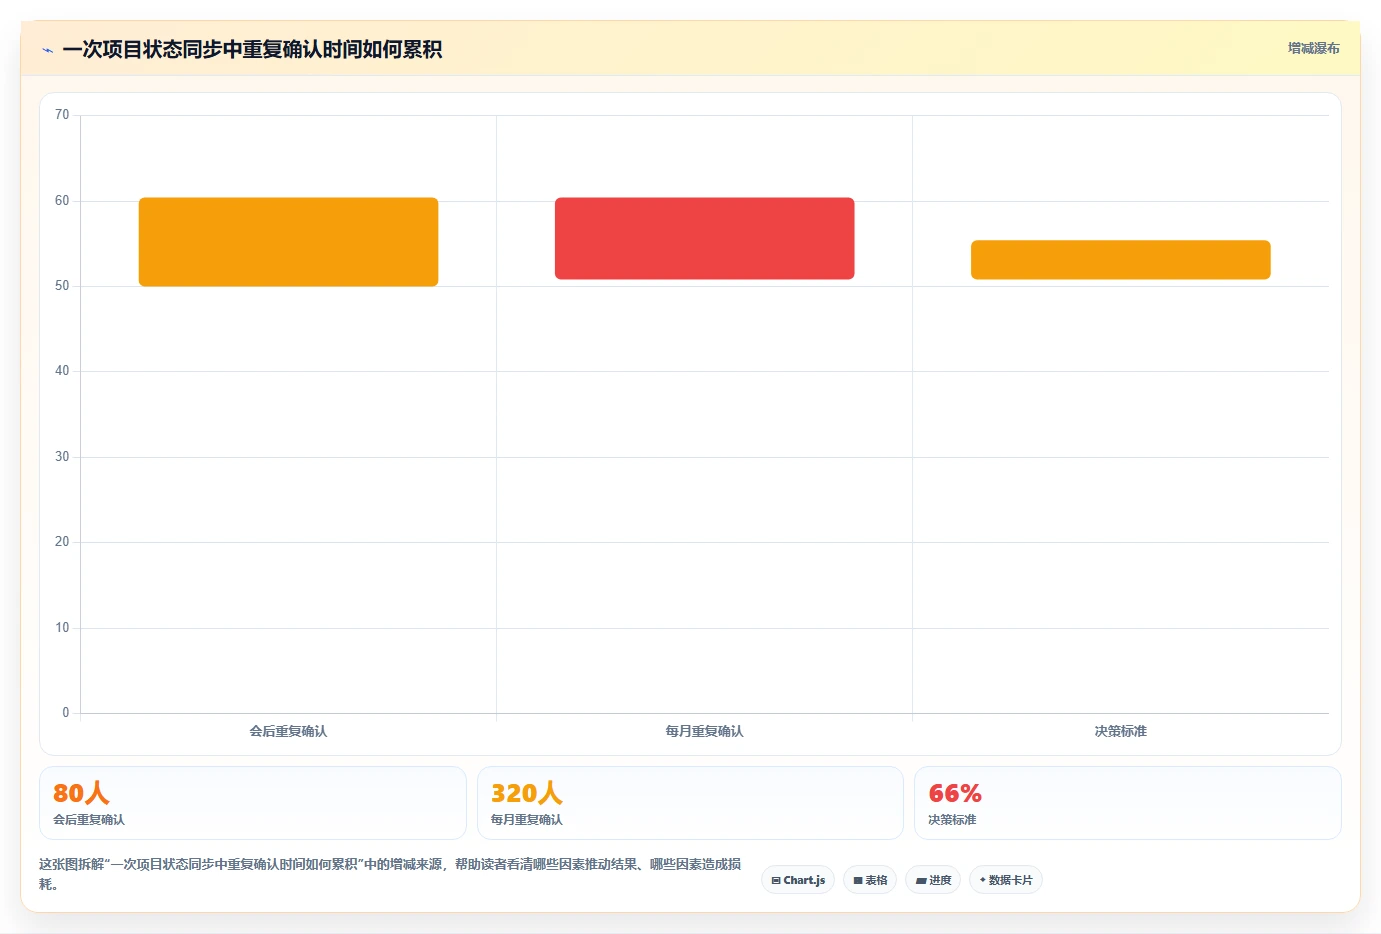The height and width of the screenshot is (934, 1381).
Task: Click the 70 y-axis tick label
Action: pos(62,115)
